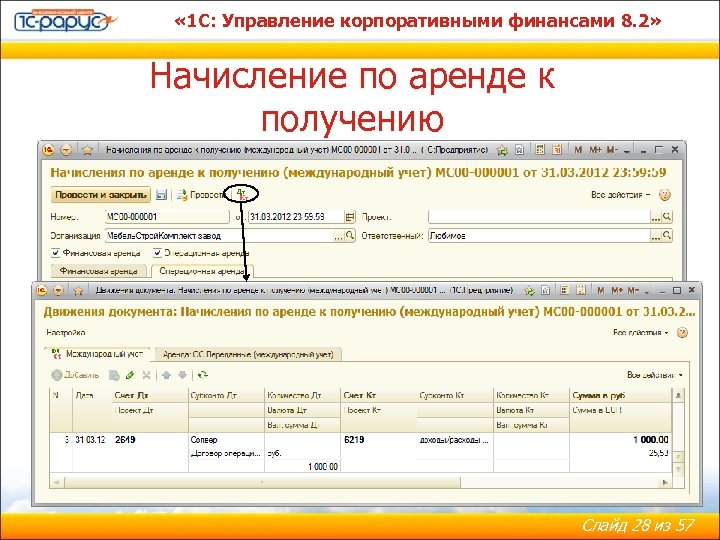Switch to the Операционная аренда tab
Image resolution: width=720 pixels, height=540 pixels.
(202, 271)
